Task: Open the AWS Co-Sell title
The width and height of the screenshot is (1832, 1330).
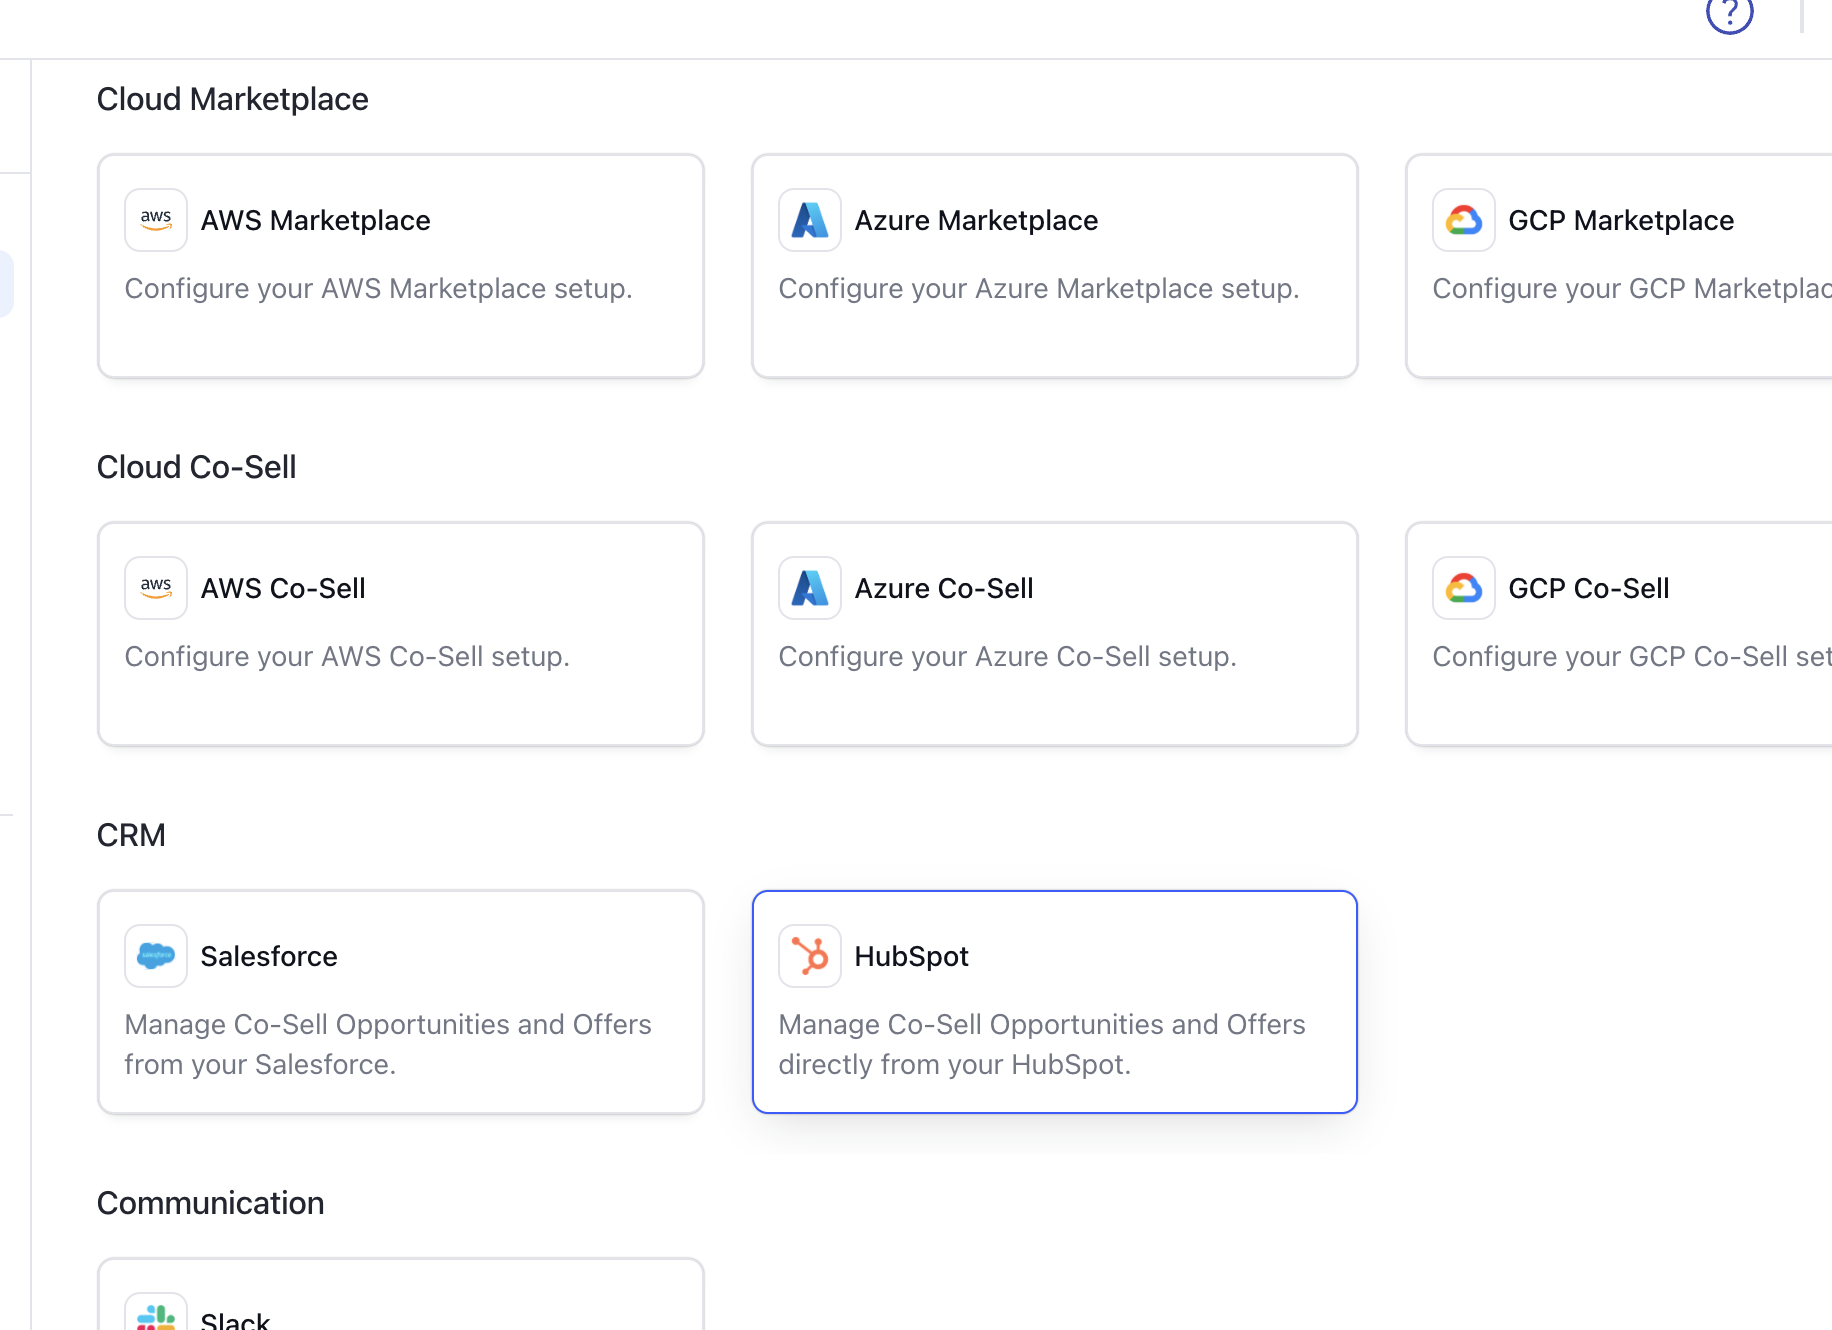Action: coord(283,588)
